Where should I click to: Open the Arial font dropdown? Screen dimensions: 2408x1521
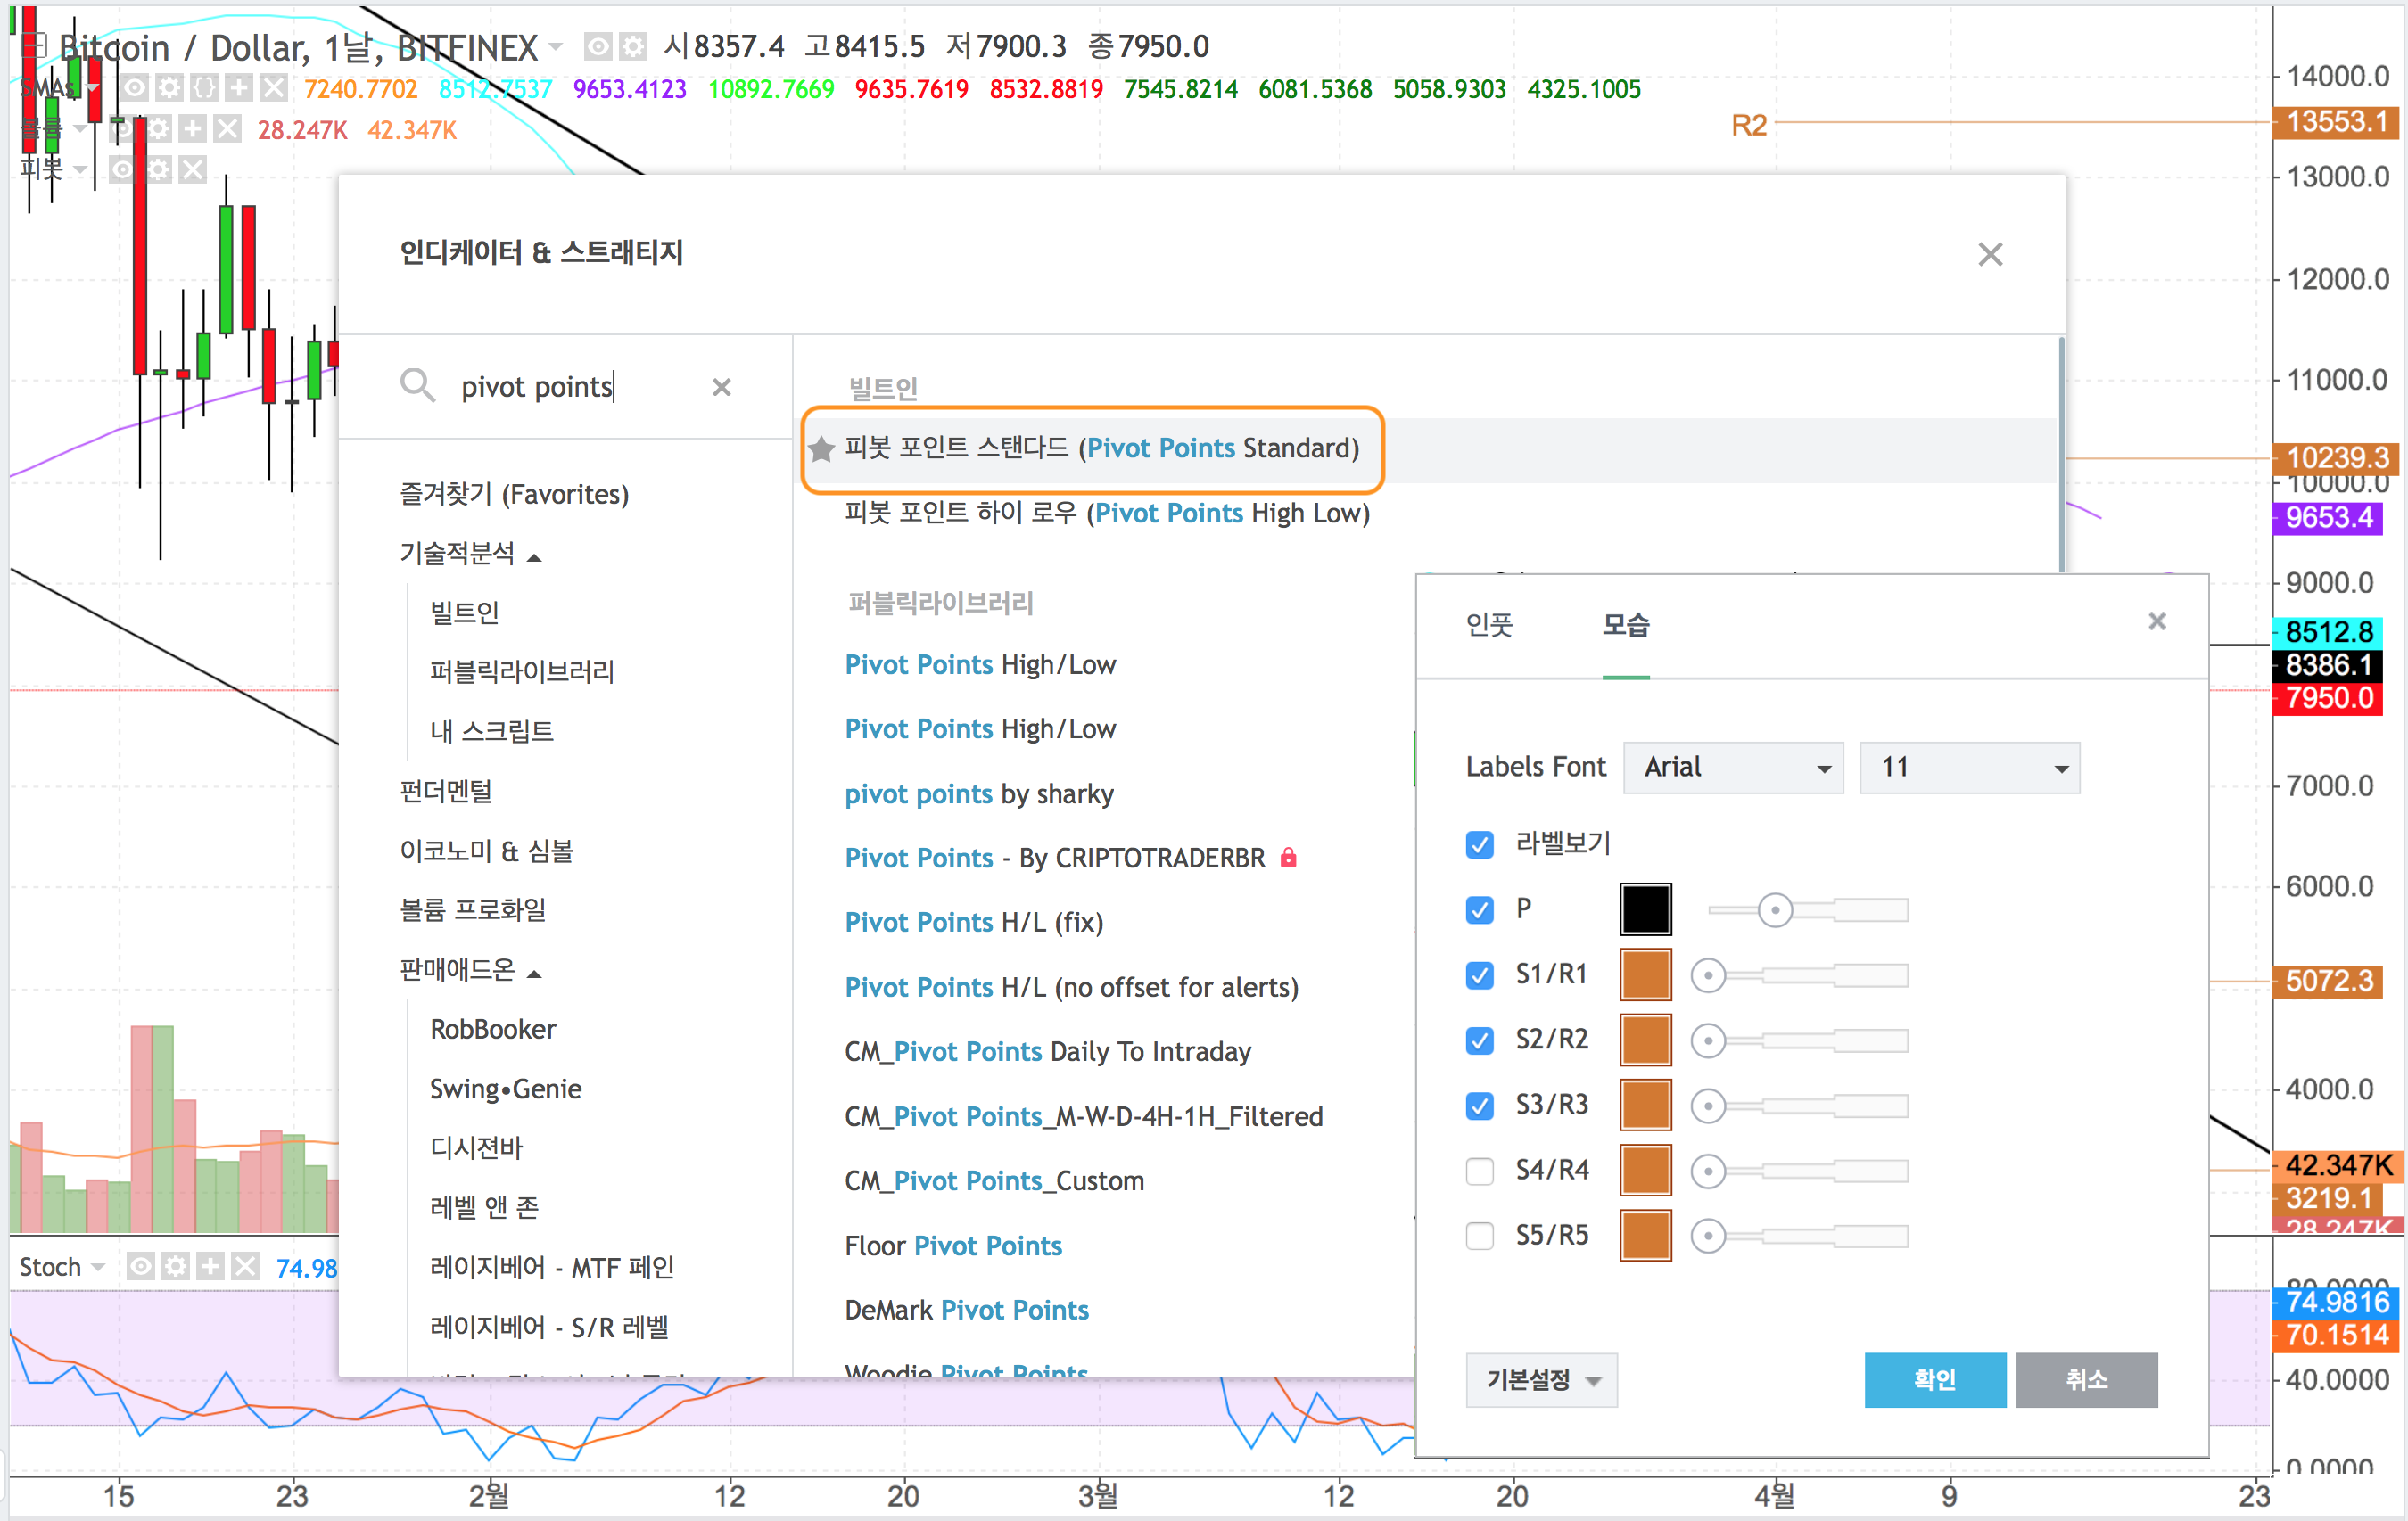(1733, 768)
